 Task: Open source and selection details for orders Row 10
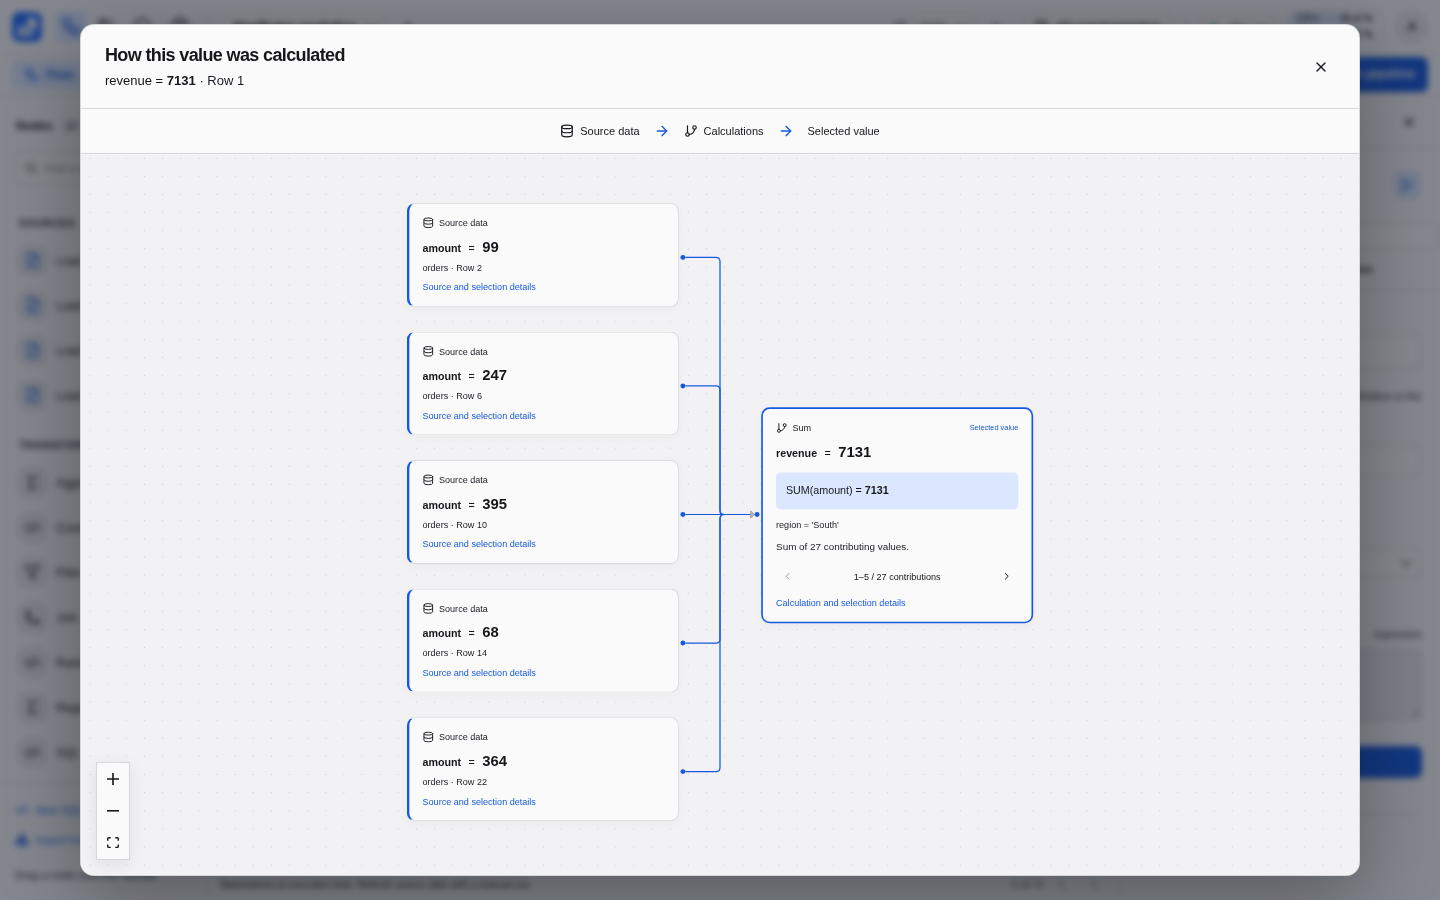(479, 544)
